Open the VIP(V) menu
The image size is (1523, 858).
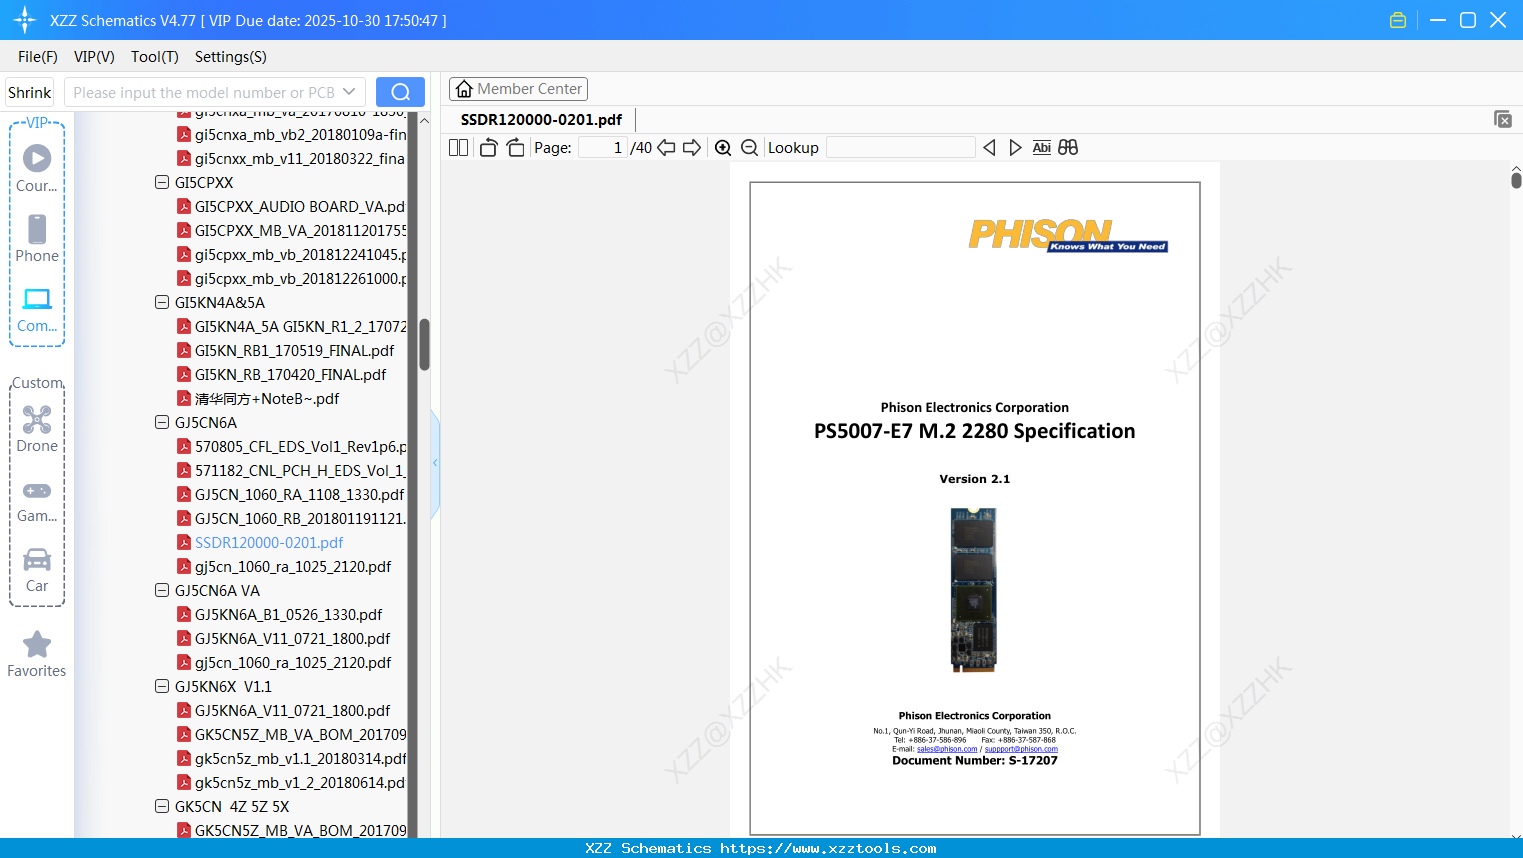click(x=94, y=57)
